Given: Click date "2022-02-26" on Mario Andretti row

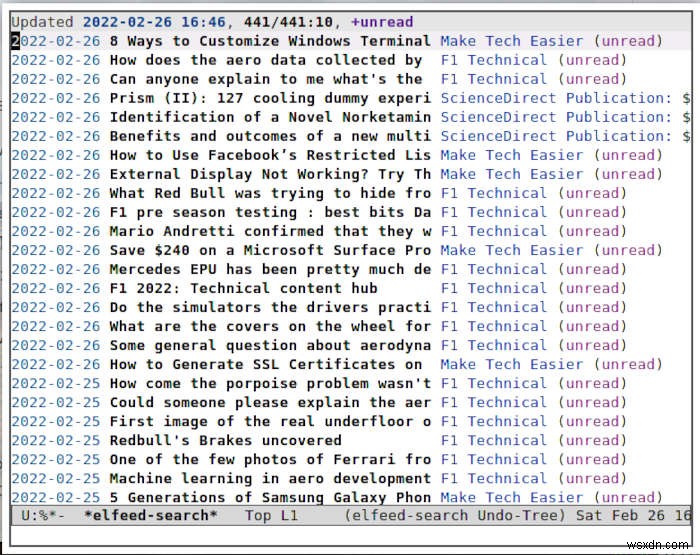Looking at the screenshot, I should [56, 231].
